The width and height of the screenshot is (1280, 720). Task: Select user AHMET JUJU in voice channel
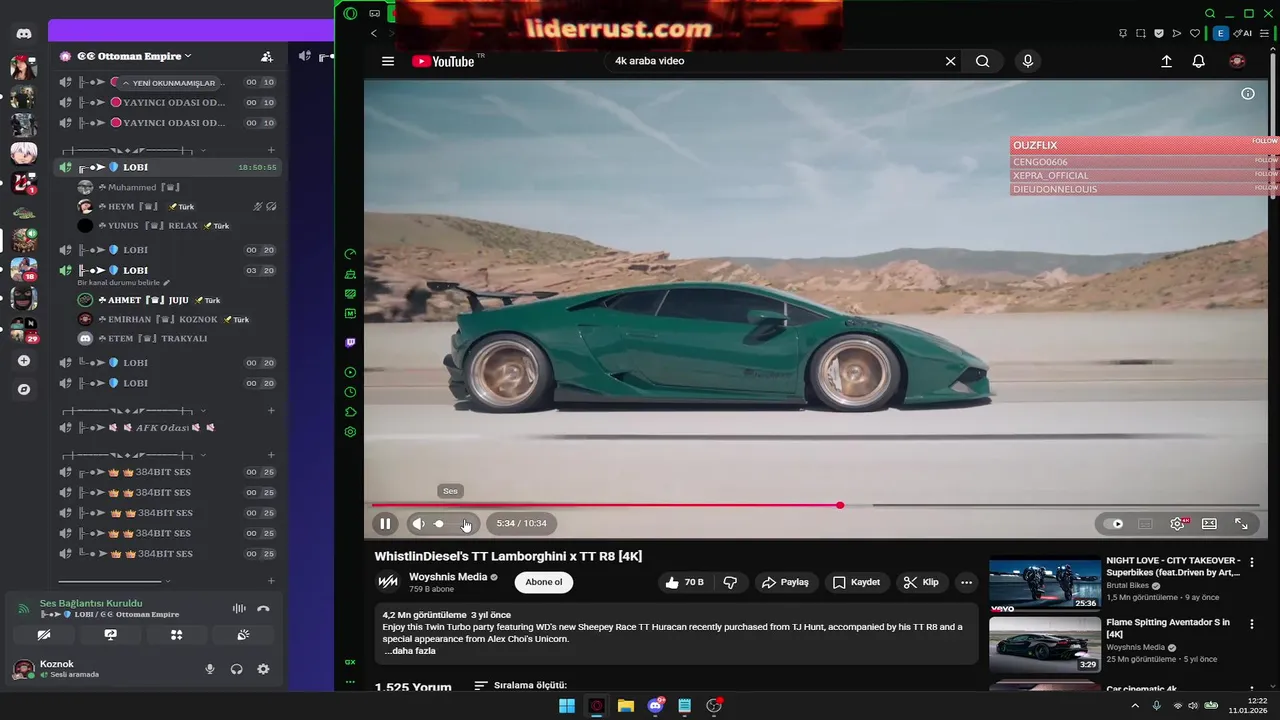point(150,300)
